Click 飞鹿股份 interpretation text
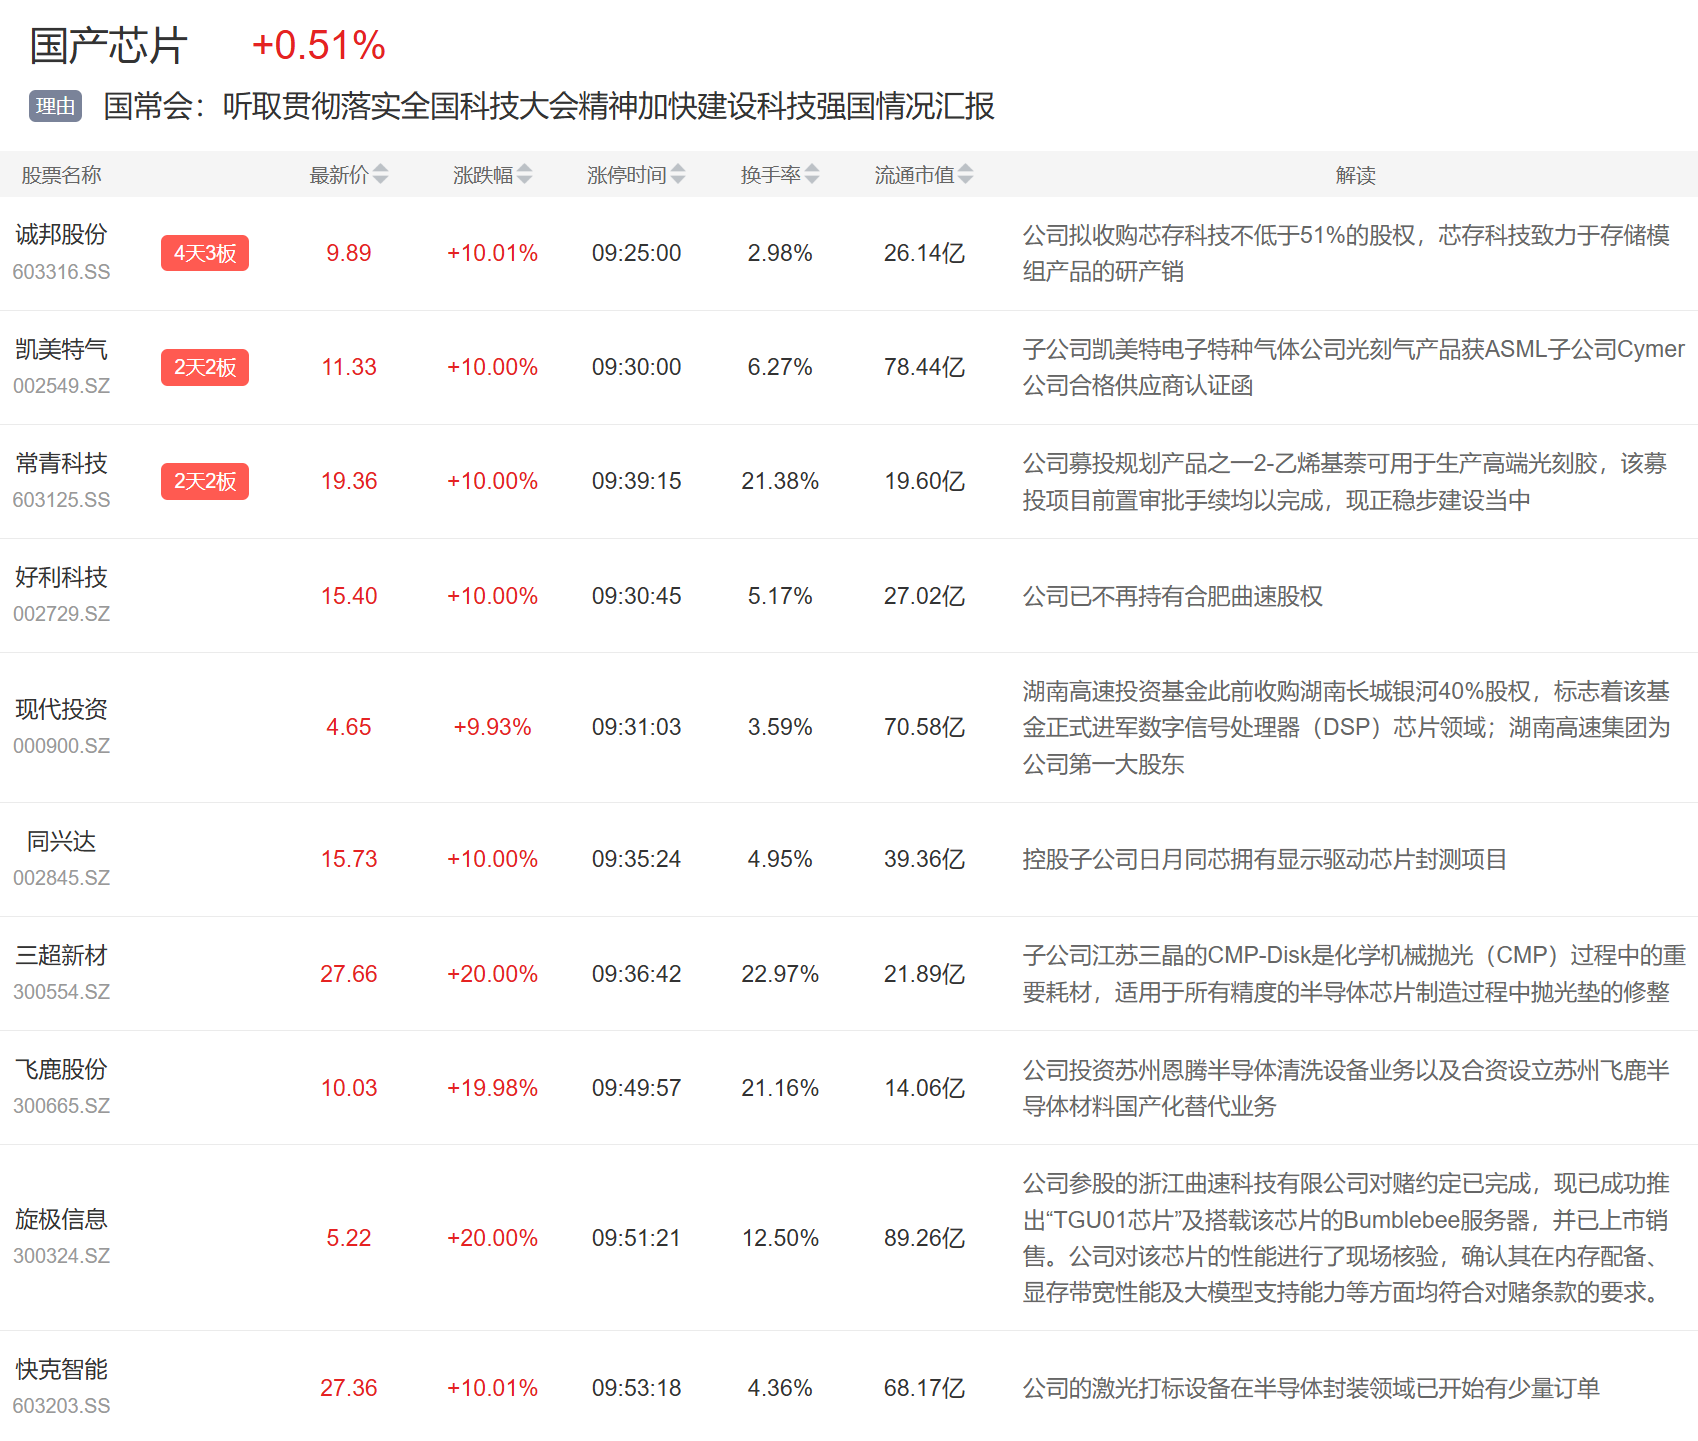 (1345, 1088)
